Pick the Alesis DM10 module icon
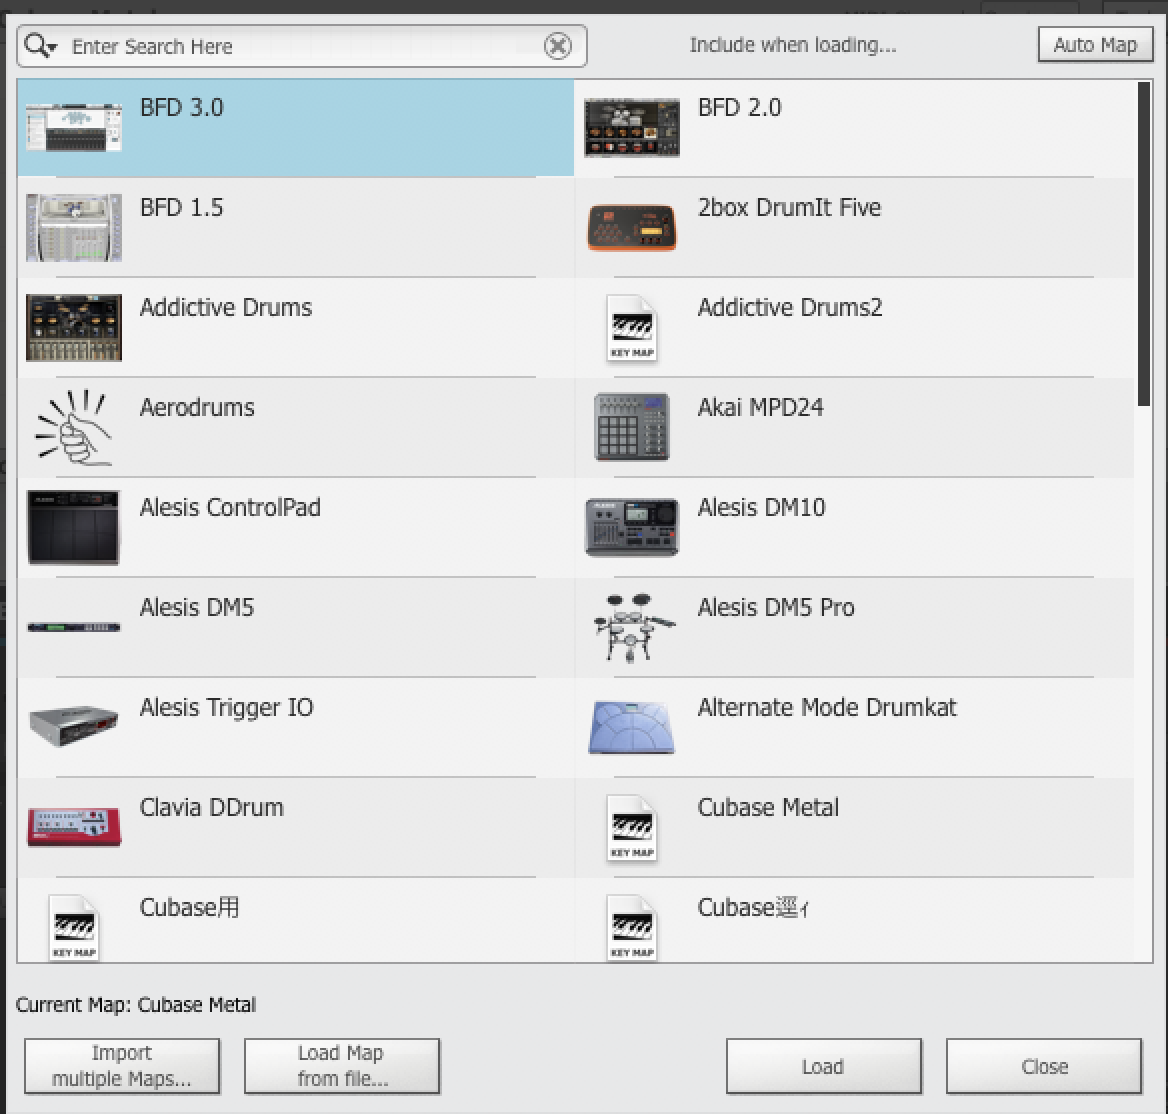This screenshot has width=1168, height=1114. click(x=632, y=527)
